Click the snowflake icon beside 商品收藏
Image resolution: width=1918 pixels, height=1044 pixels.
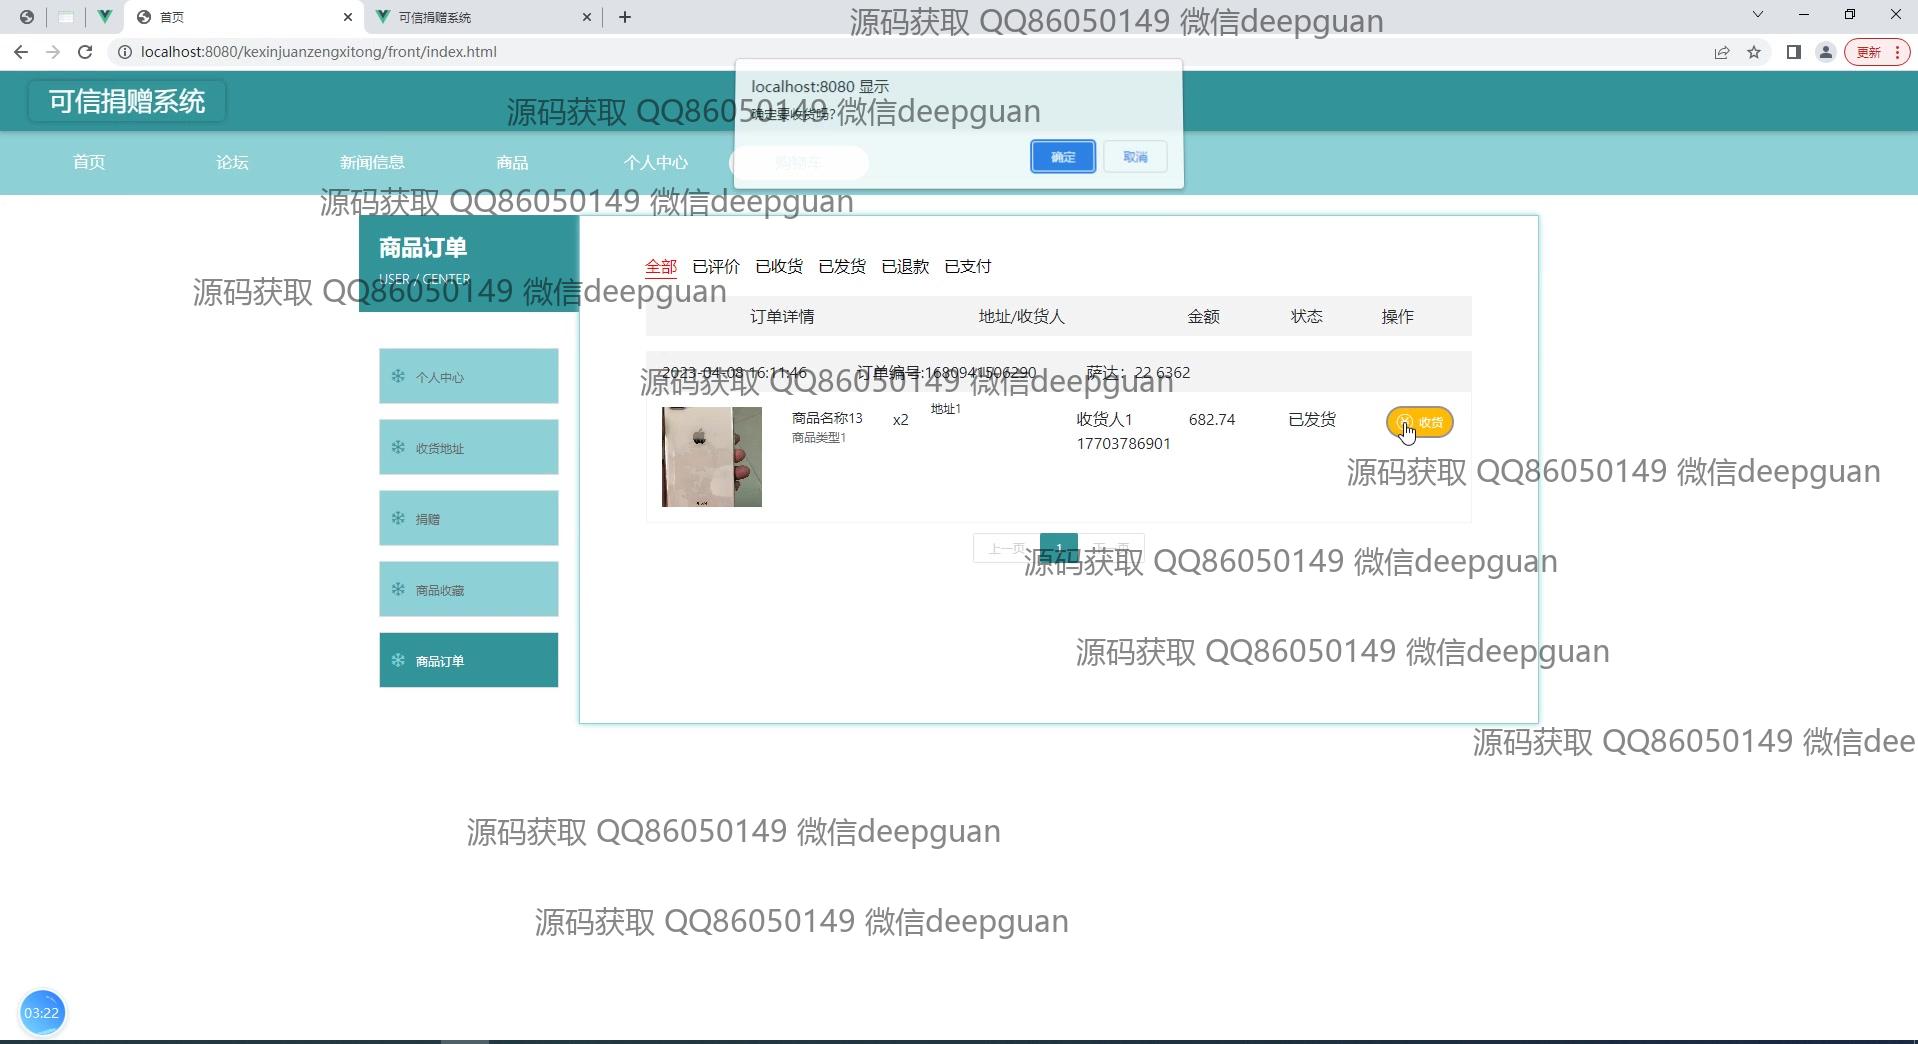tap(398, 589)
